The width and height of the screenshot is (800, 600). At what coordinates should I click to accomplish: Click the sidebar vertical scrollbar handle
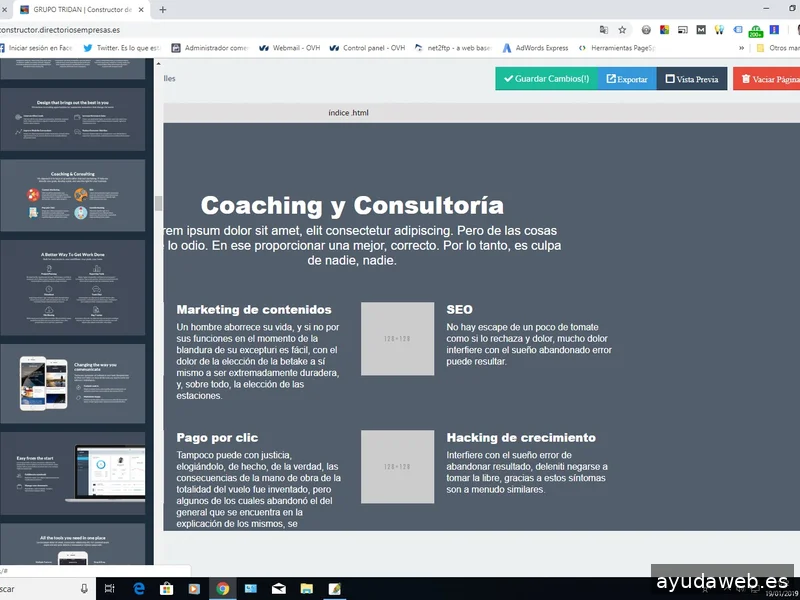point(158,203)
